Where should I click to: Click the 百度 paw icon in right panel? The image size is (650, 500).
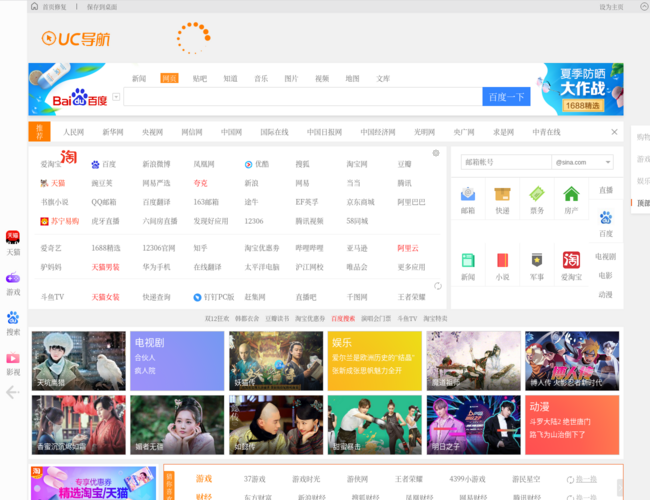pos(606,218)
